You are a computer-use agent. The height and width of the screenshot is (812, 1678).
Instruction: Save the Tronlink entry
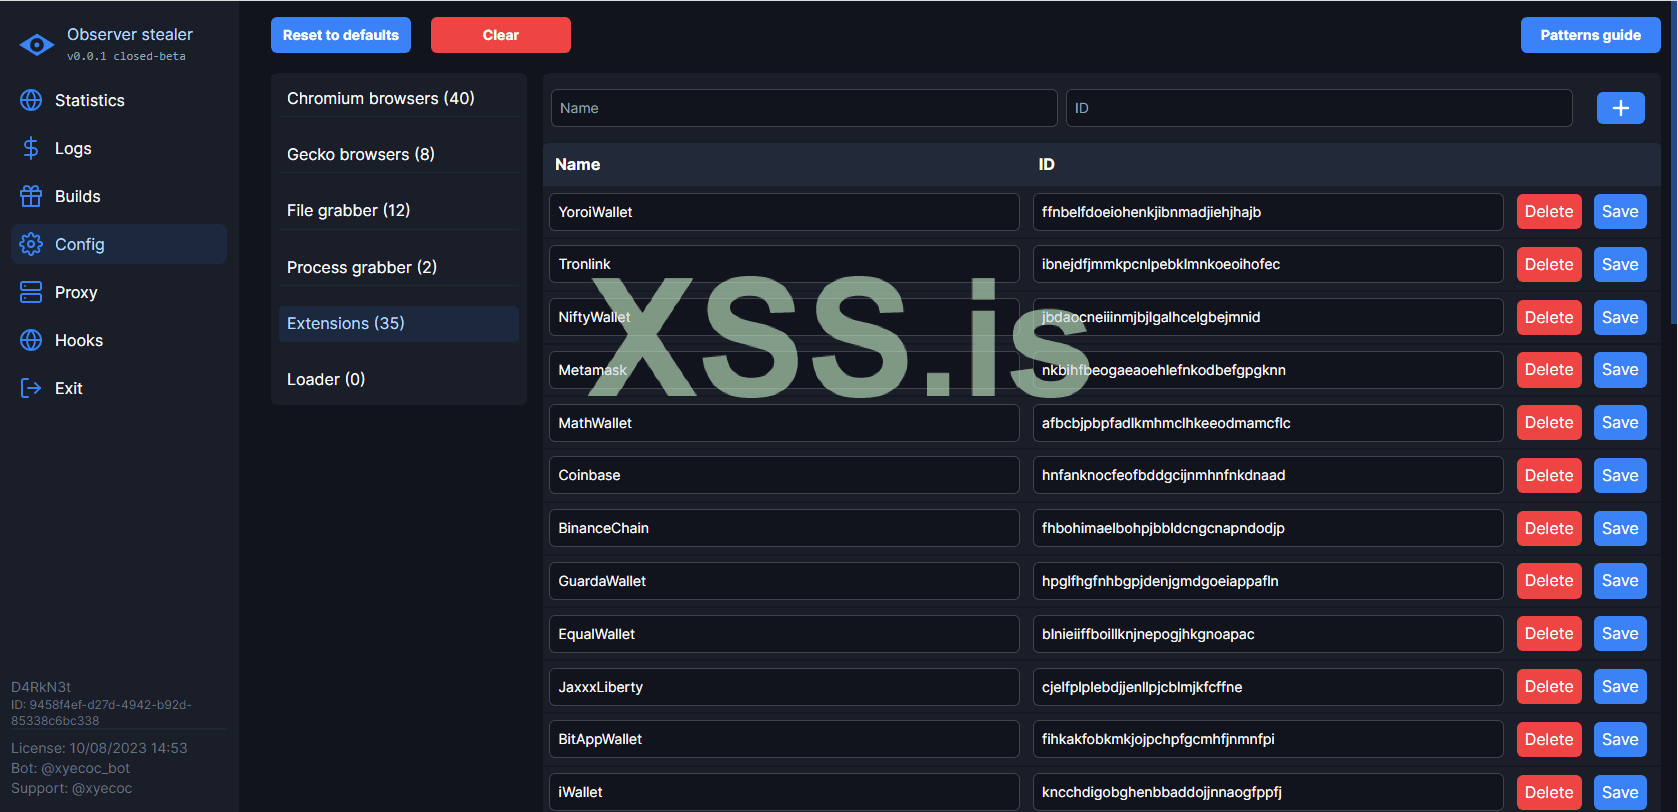click(x=1620, y=265)
